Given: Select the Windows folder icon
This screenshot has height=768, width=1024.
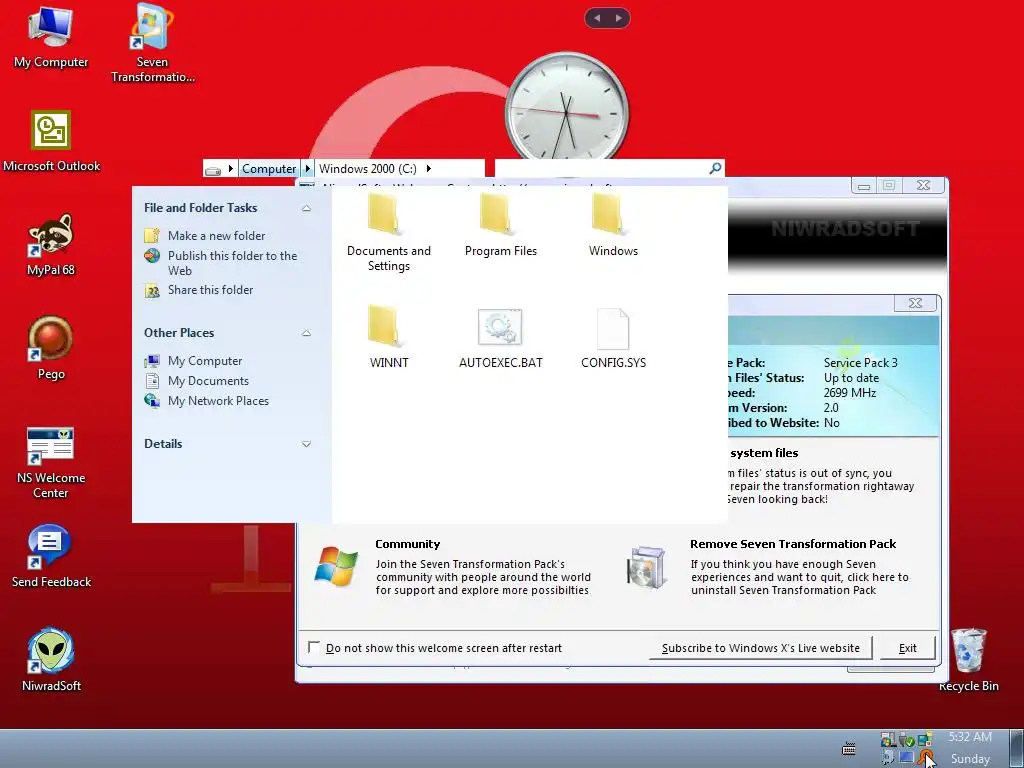Looking at the screenshot, I should pos(613,225).
